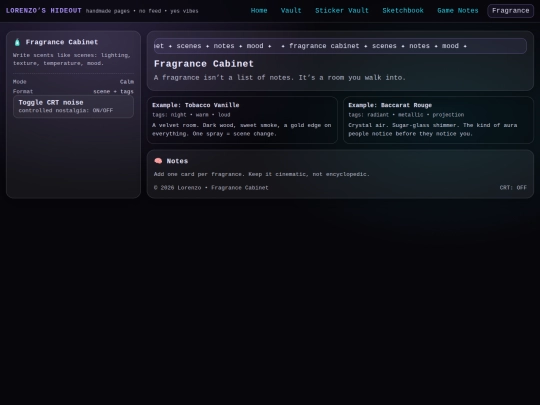This screenshot has width=540, height=405.
Task: Click the 'Notes' section heading
Action: pos(177,161)
